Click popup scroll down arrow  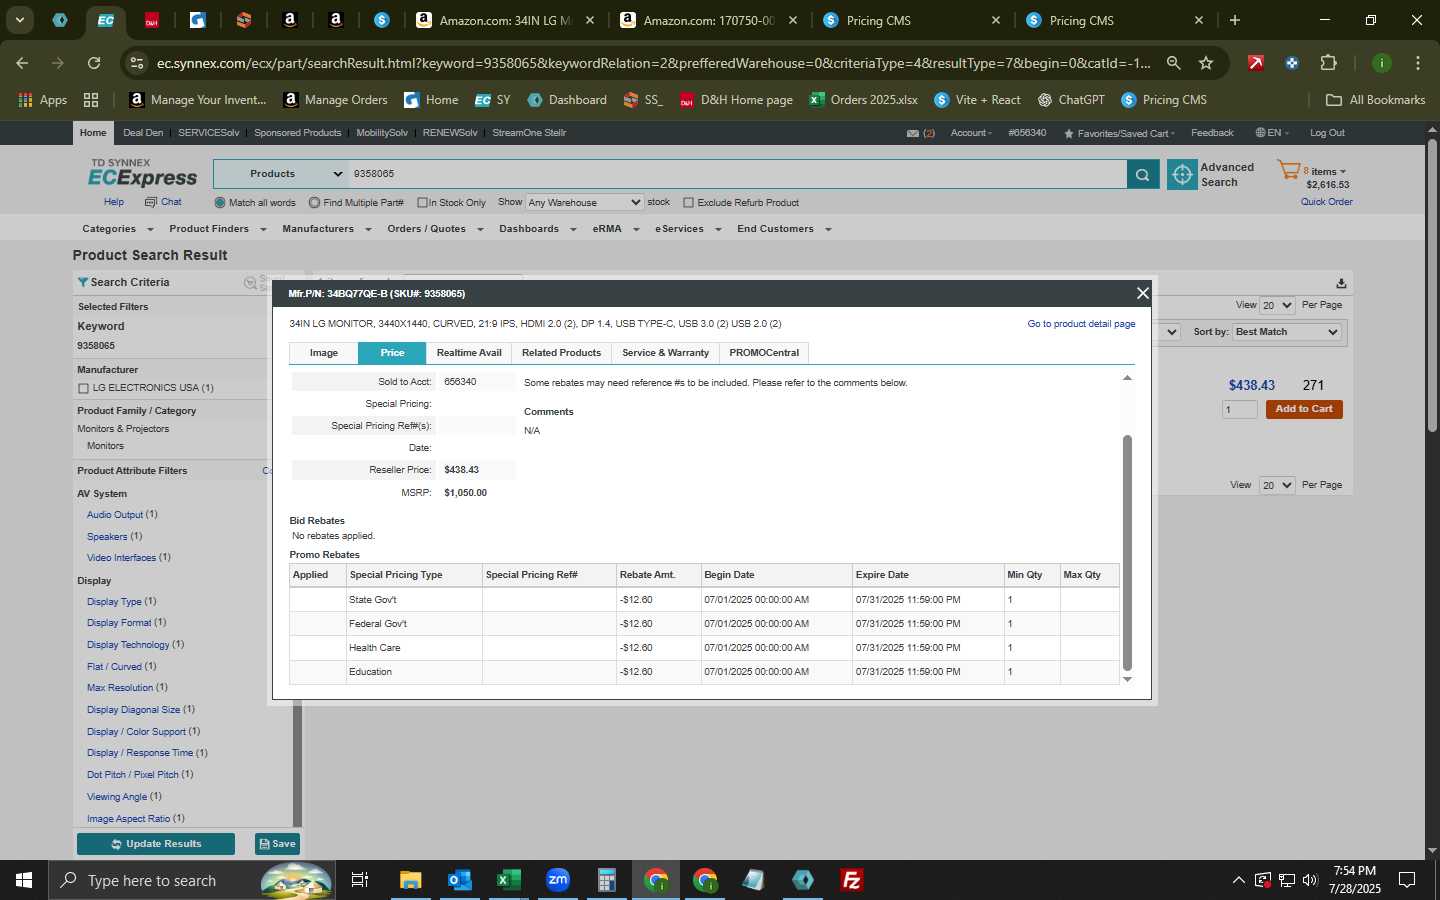click(1127, 679)
